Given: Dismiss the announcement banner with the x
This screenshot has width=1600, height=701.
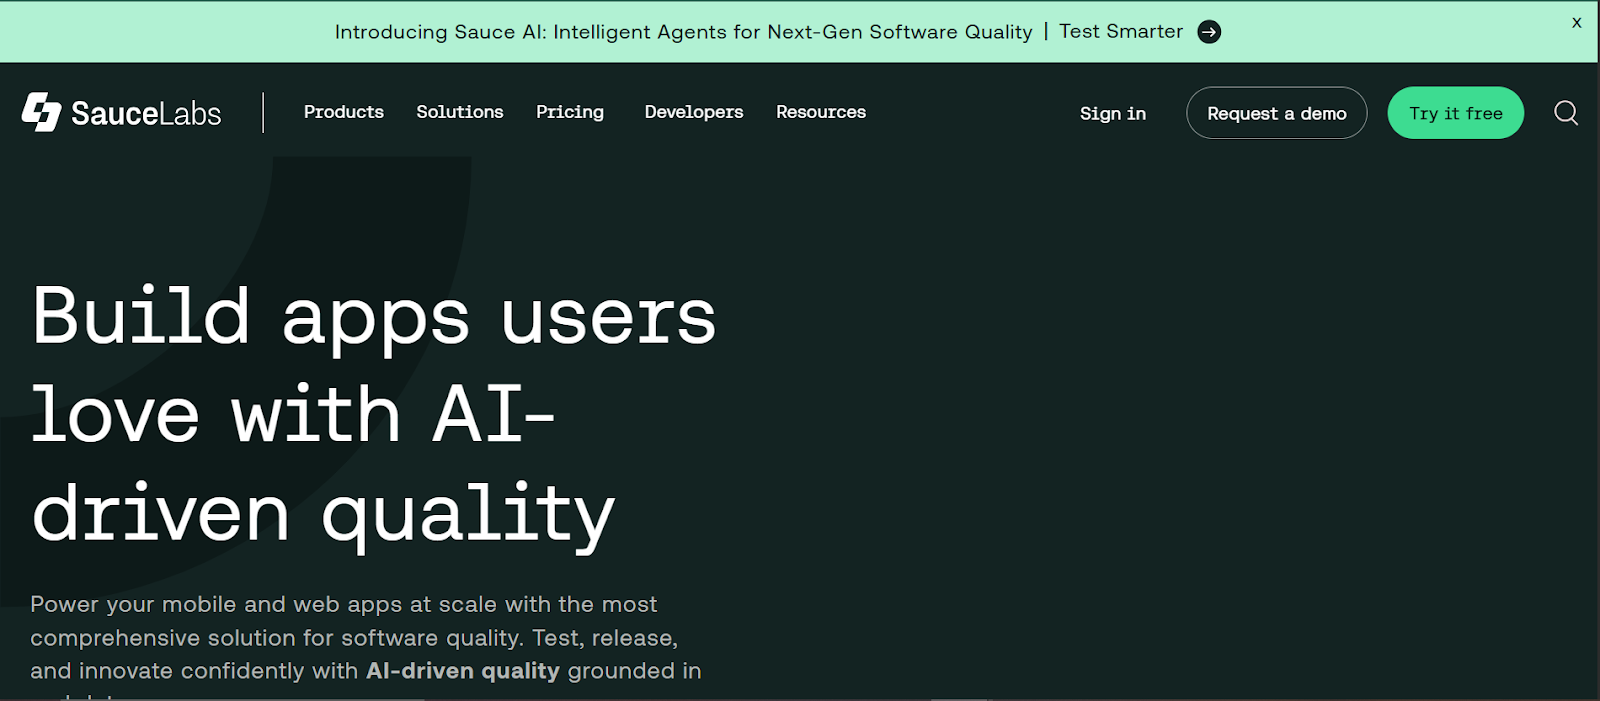Looking at the screenshot, I should 1577,23.
